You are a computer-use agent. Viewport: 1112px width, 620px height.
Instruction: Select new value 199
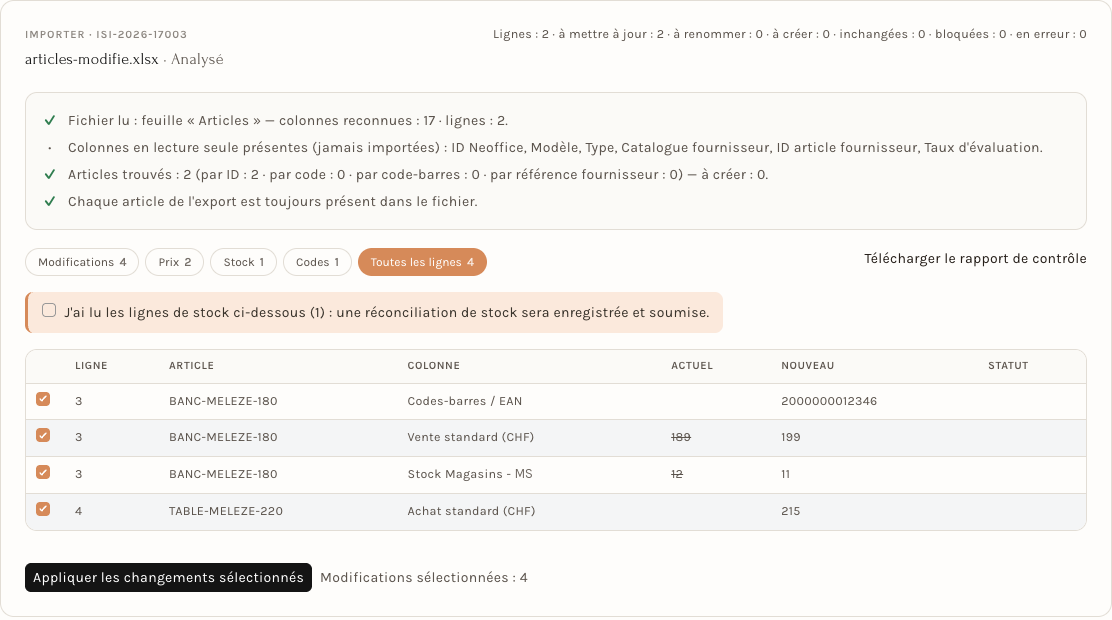tap(791, 437)
